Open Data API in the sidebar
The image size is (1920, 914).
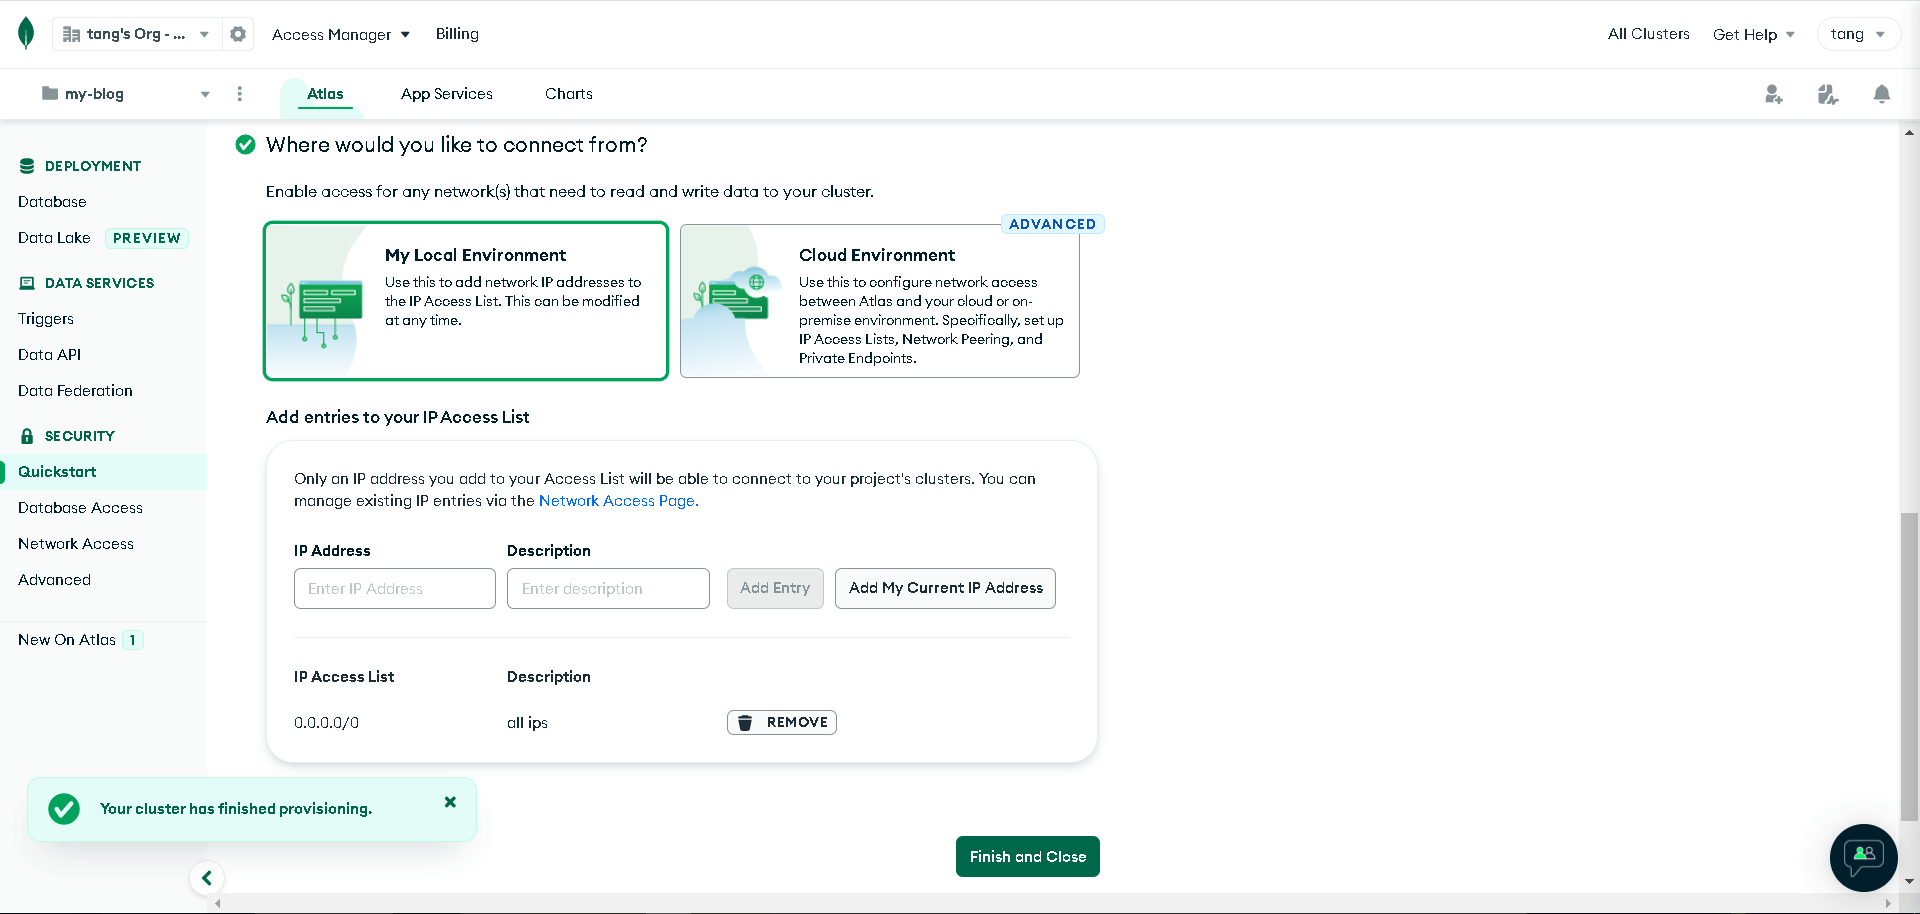point(49,355)
